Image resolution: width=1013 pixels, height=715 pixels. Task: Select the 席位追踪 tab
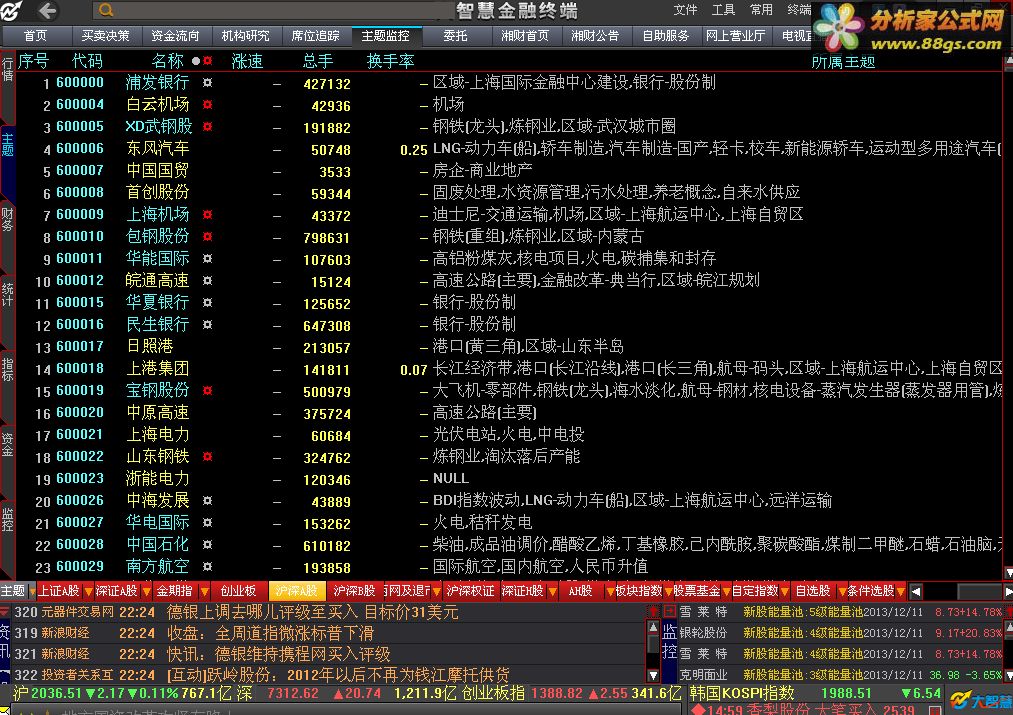pos(315,36)
